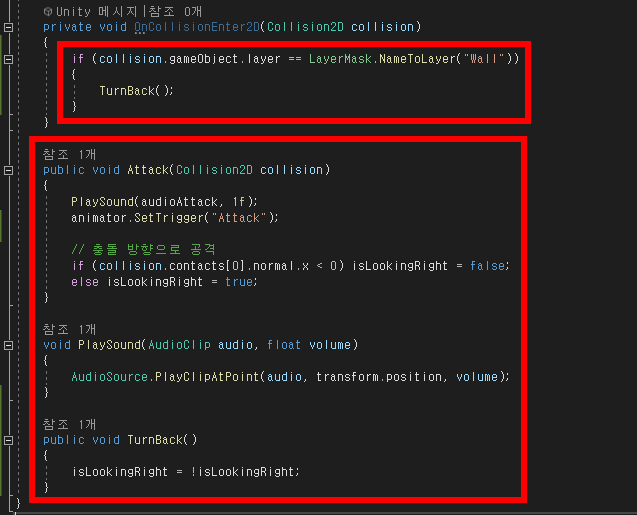Screen dimensions: 637x515
Task: Click the TurnBack method name in its declaration
Action: click(155, 440)
